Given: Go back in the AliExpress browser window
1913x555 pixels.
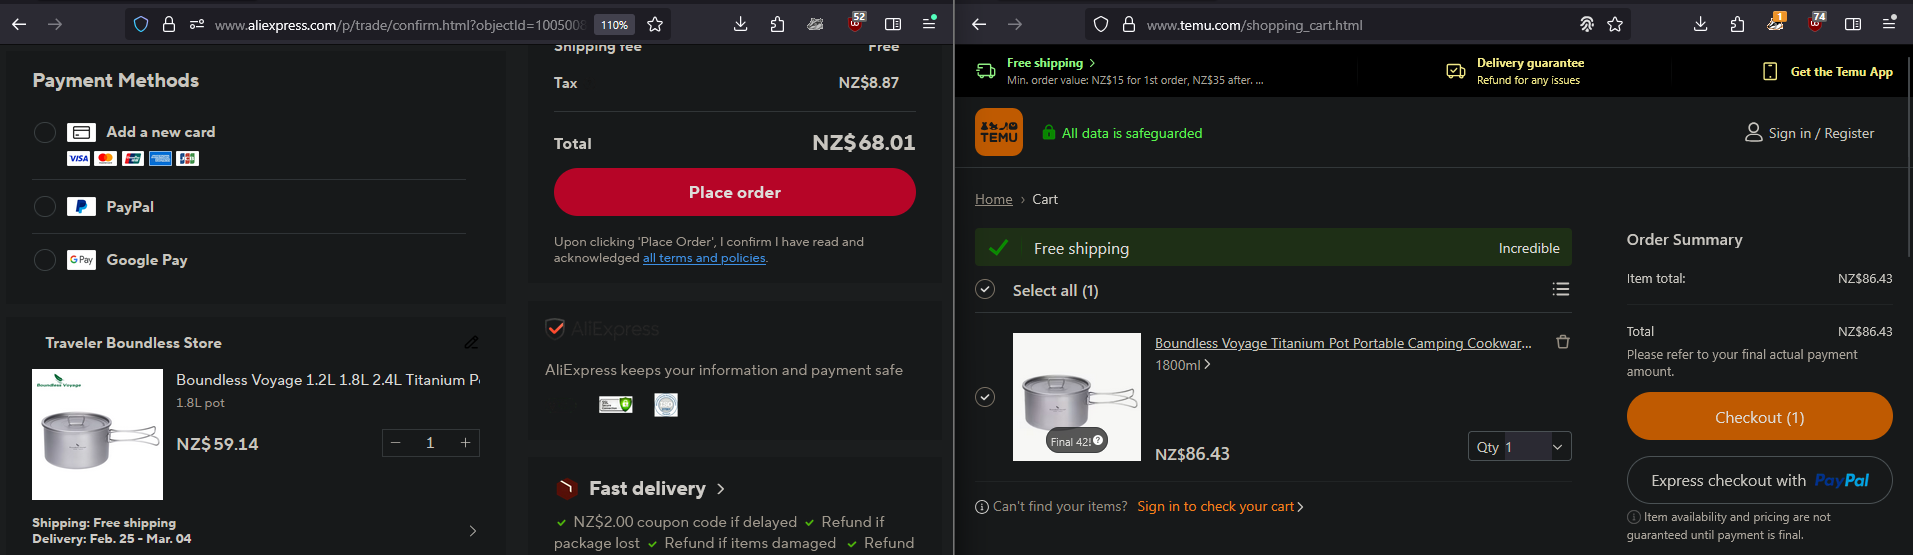Looking at the screenshot, I should pos(19,24).
